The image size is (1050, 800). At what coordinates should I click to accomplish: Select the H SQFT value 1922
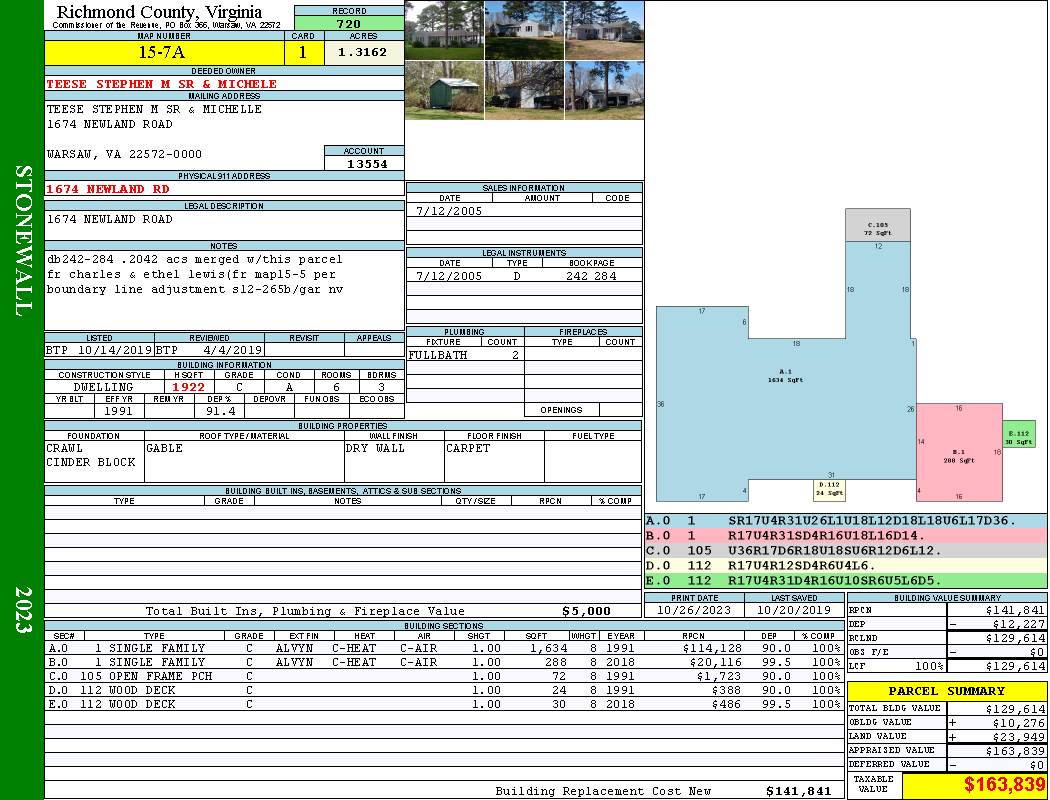pyautogui.click(x=189, y=387)
